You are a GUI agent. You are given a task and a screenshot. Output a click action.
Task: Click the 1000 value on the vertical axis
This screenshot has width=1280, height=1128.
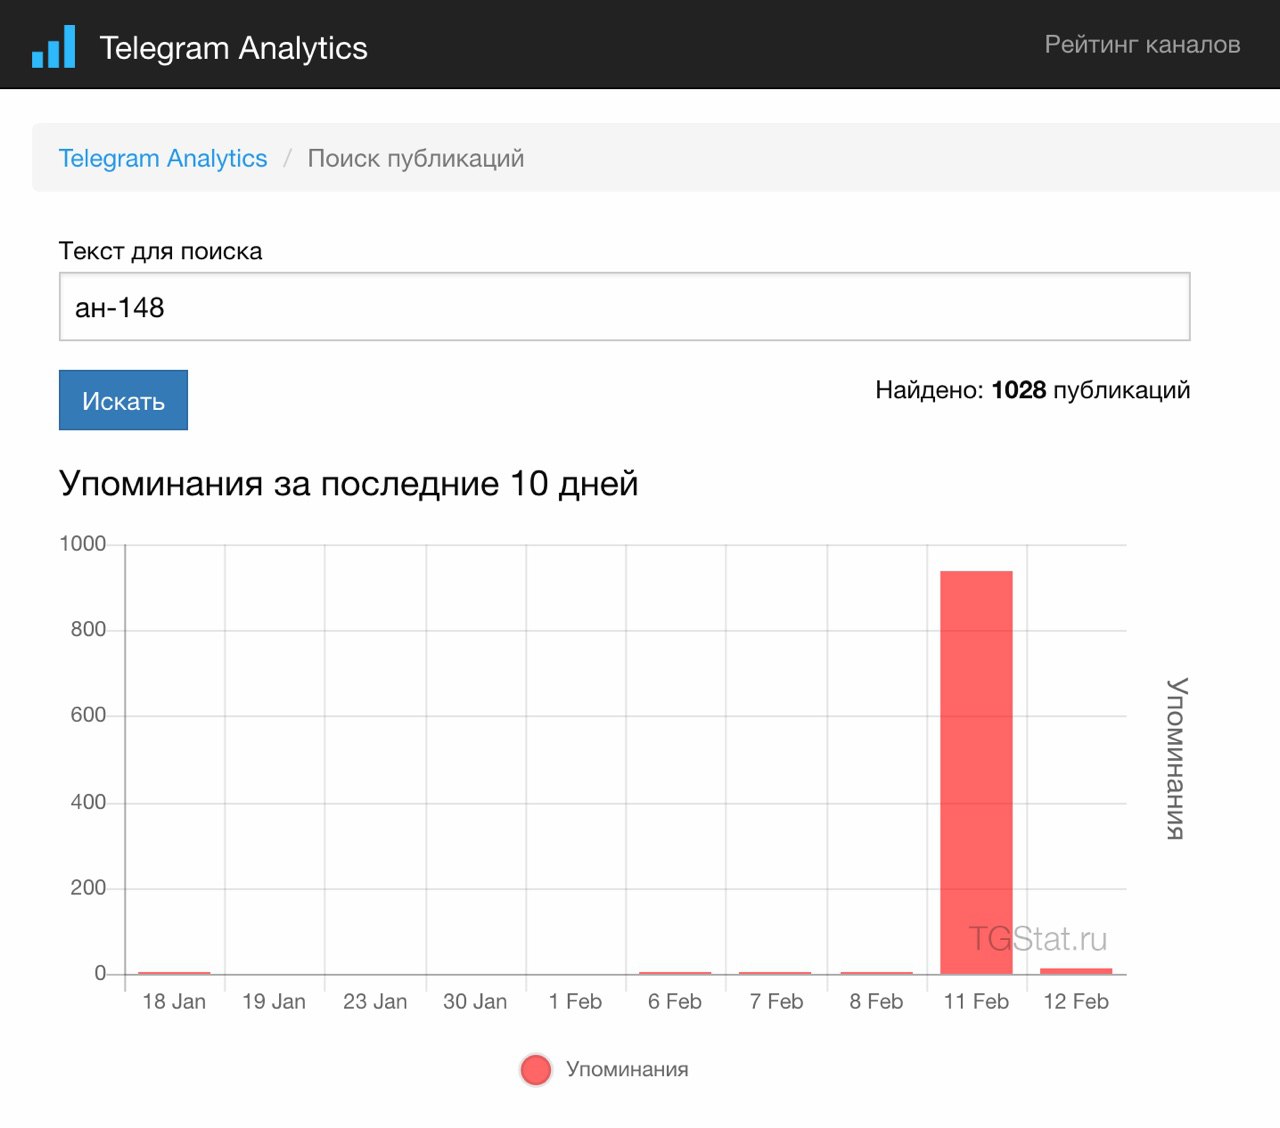83,544
